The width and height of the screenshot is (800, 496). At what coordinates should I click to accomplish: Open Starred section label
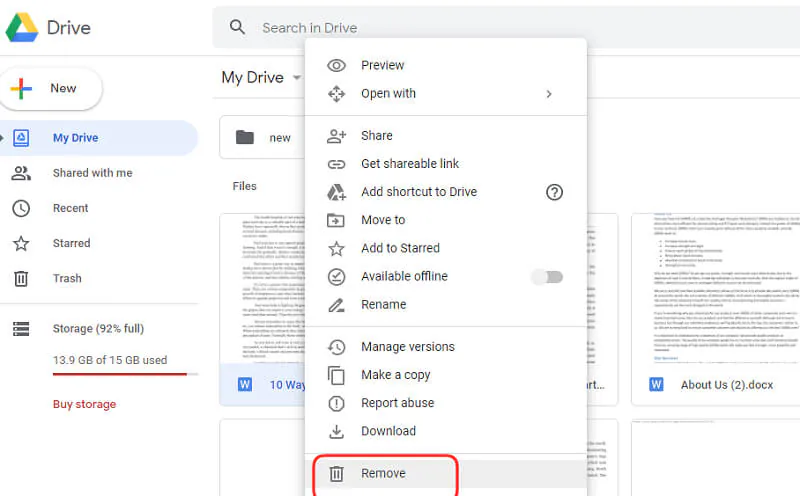click(x=71, y=243)
